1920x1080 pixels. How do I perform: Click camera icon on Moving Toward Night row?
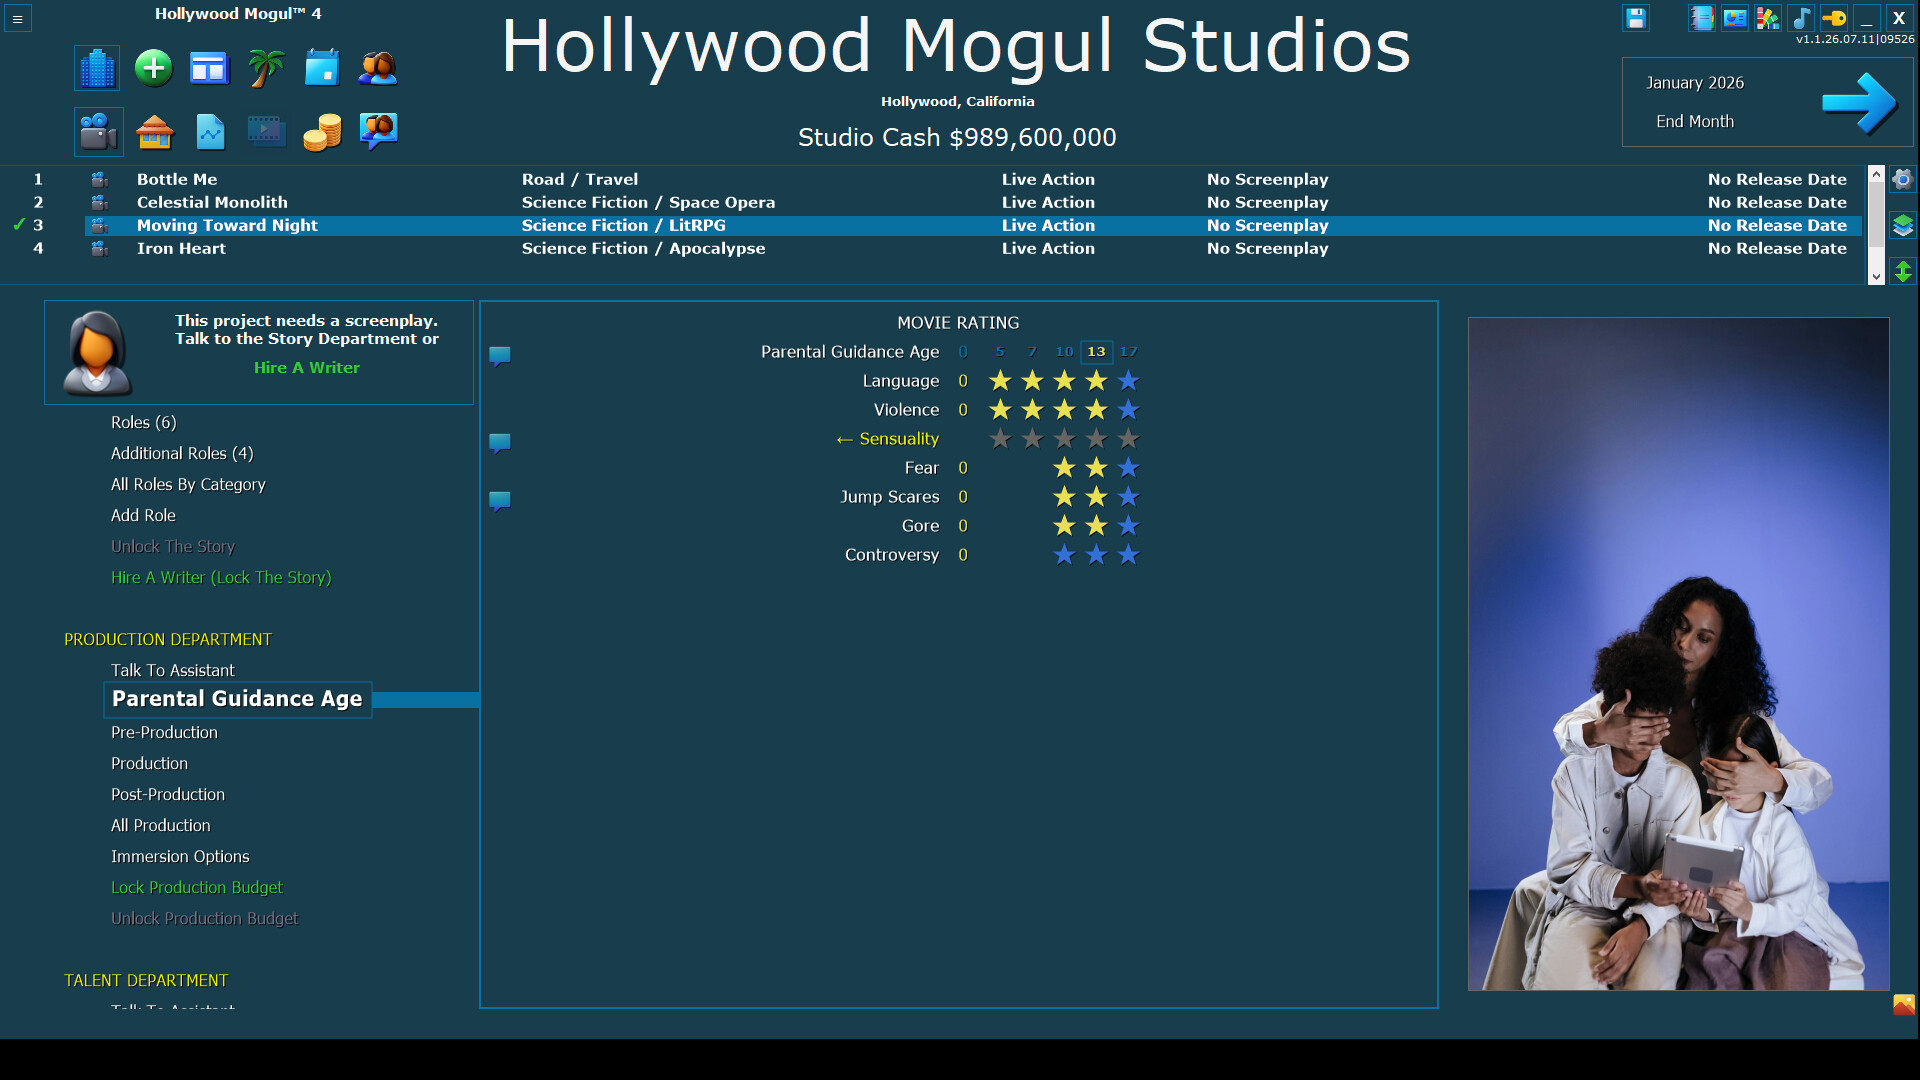tap(99, 225)
